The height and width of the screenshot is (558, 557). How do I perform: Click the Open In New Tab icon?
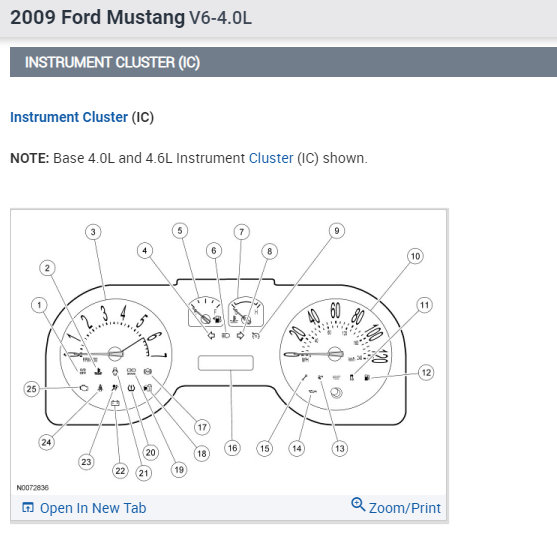click(28, 507)
